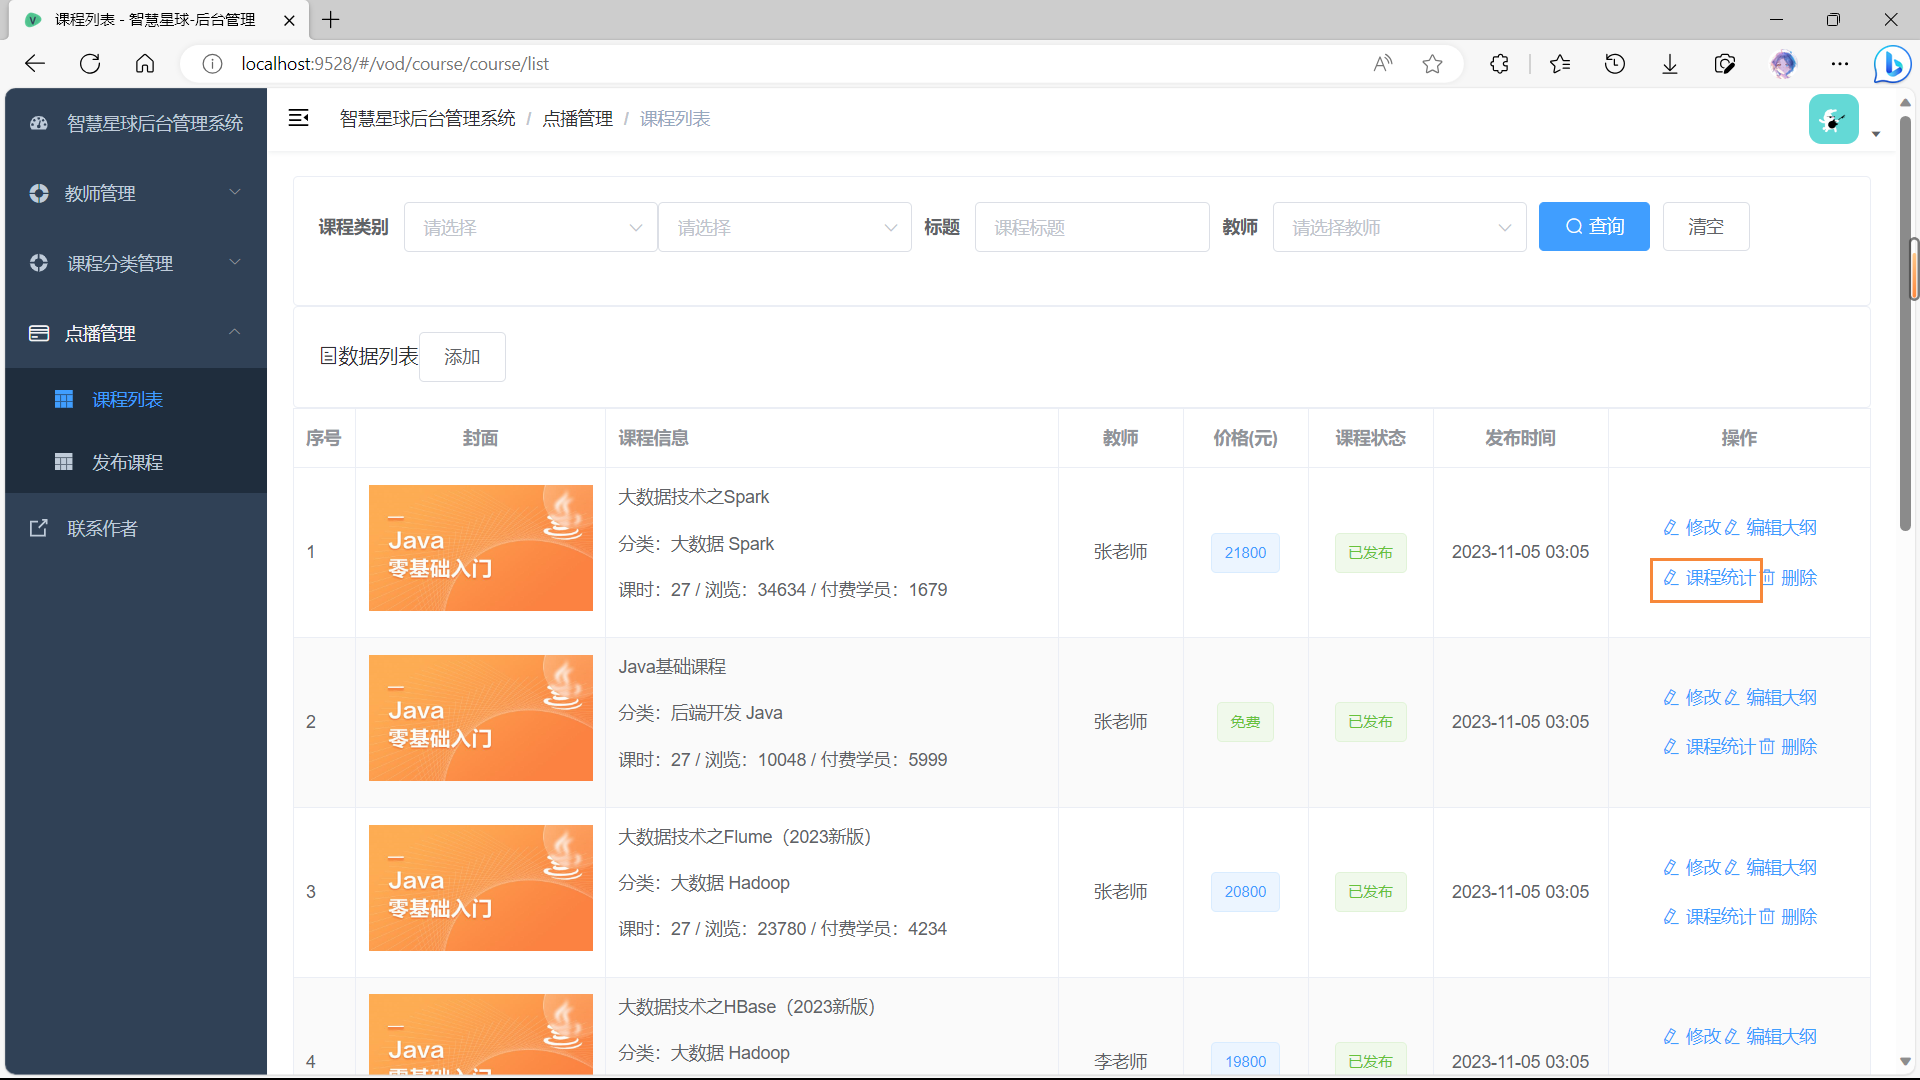Select 联系作者 menu item
Screen dimensions: 1920x1080
click(x=102, y=528)
